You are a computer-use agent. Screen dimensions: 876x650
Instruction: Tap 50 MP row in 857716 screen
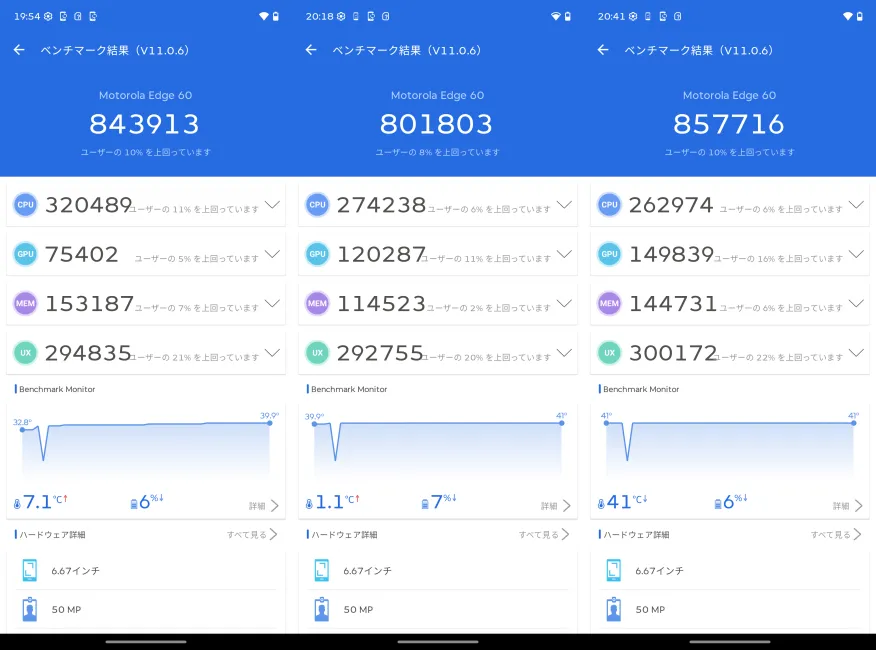tap(730, 609)
